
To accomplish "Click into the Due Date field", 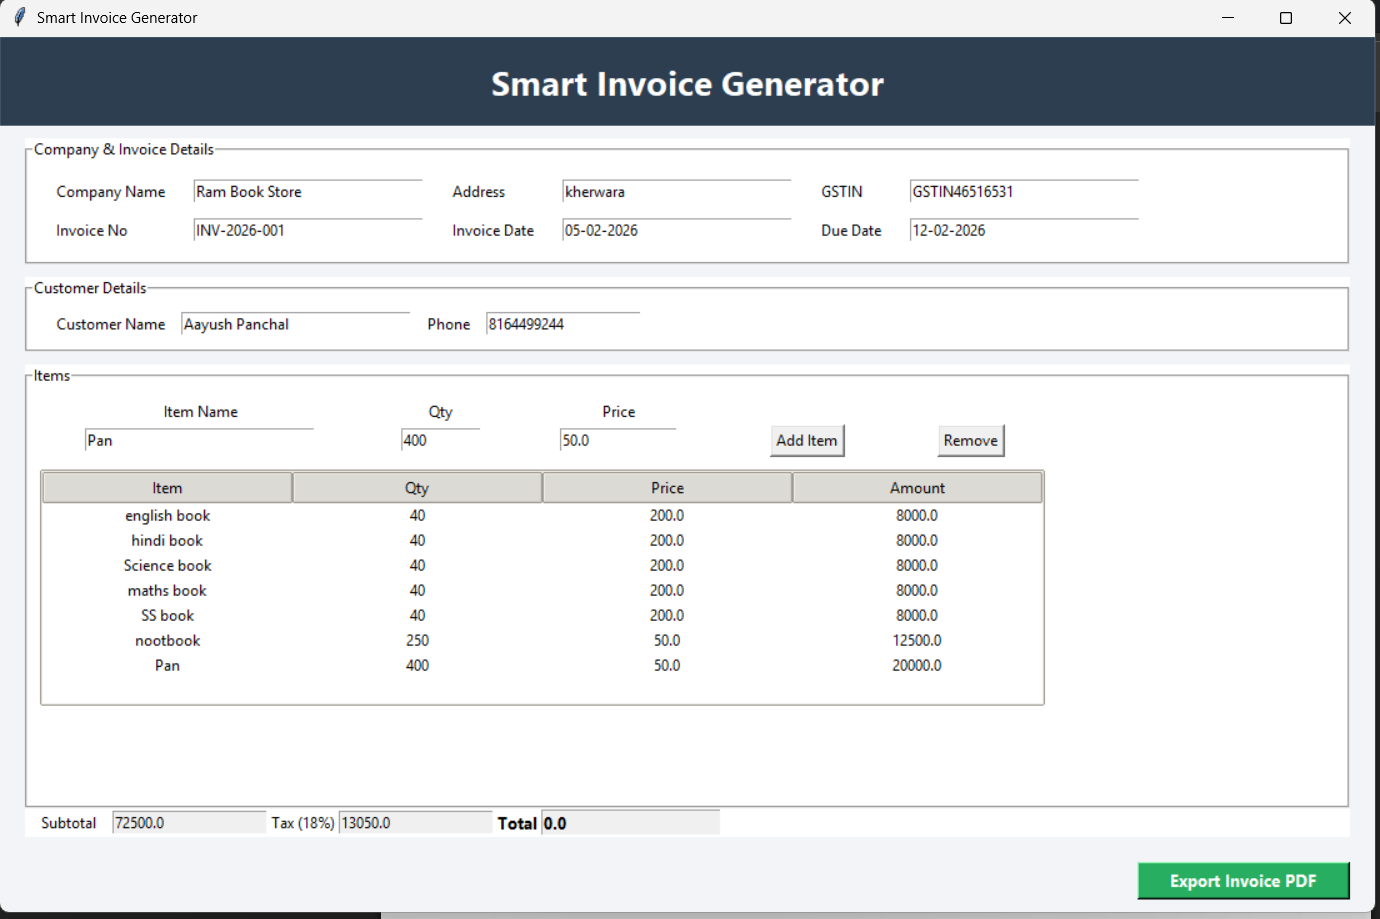I will 1022,231.
